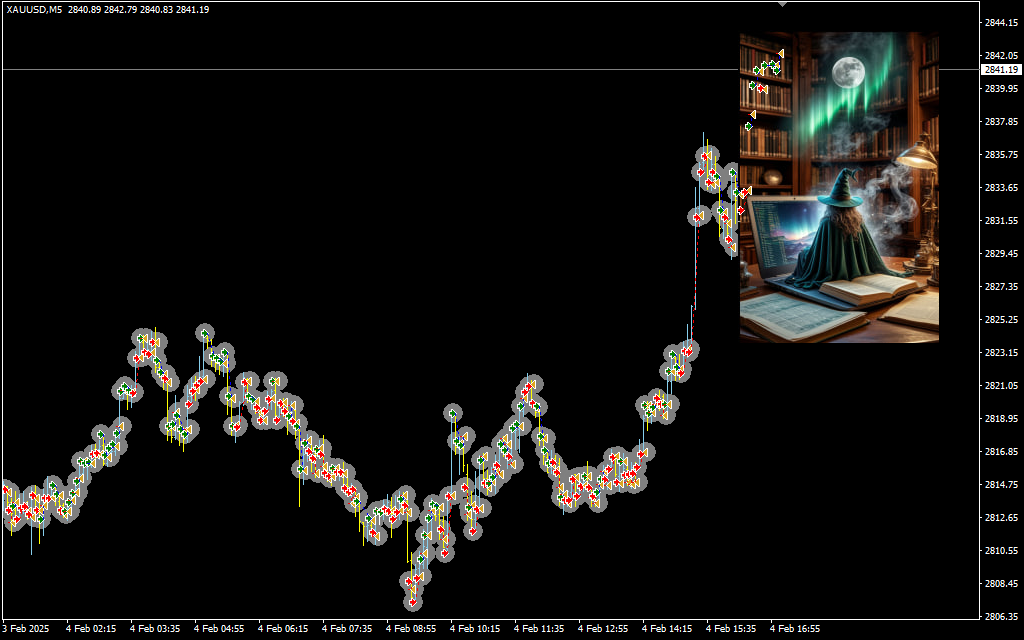Click the chart shift triangle marker at top
1024x640 pixels.
click(x=782, y=5)
